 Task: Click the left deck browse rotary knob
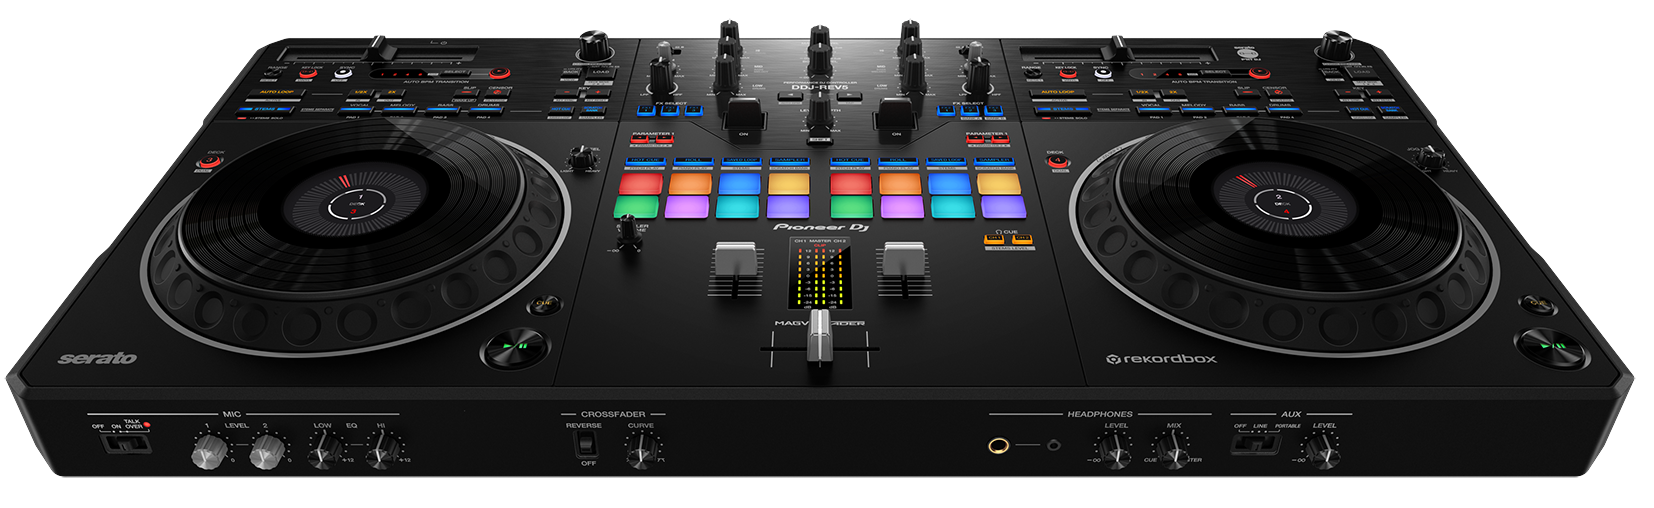595,46
